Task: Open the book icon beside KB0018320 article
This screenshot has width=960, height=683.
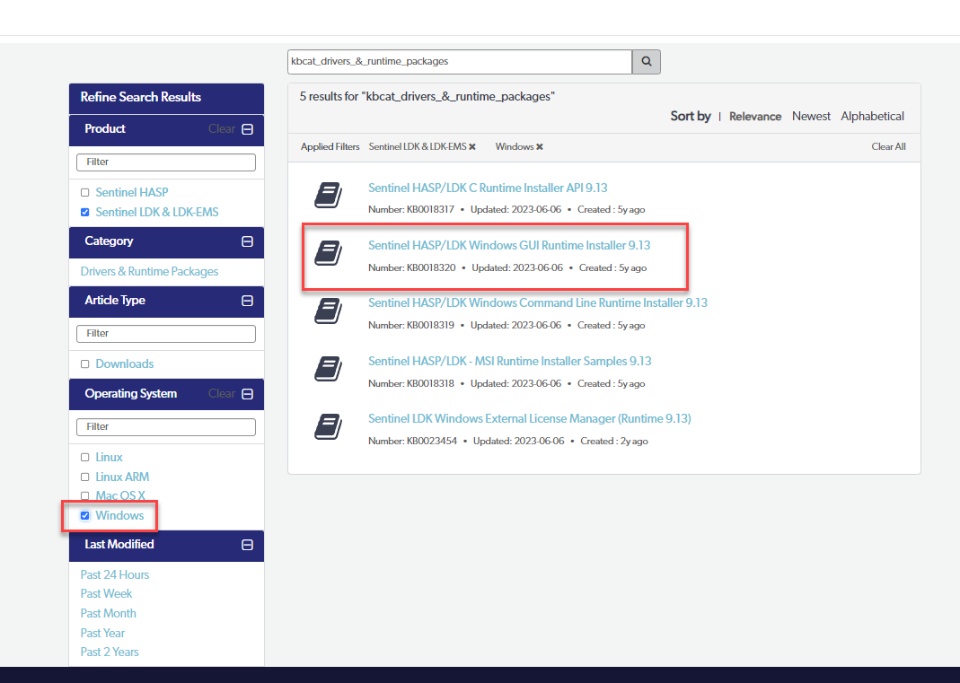Action: (328, 253)
